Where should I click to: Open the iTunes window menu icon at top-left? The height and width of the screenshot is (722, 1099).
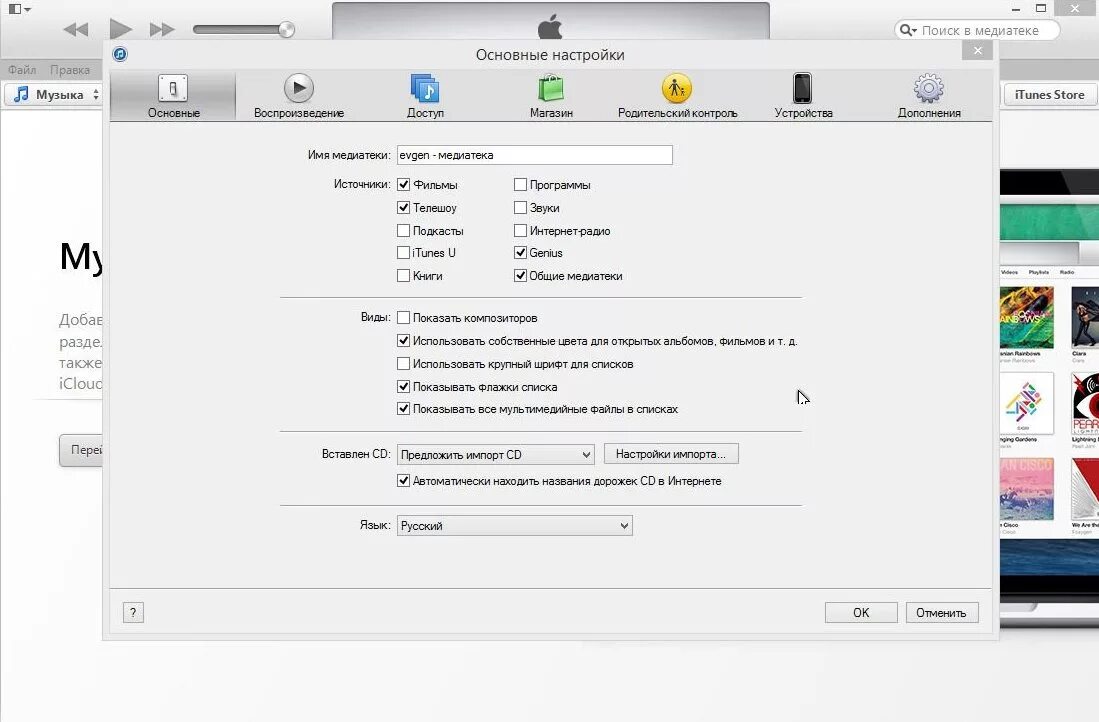click(19, 9)
